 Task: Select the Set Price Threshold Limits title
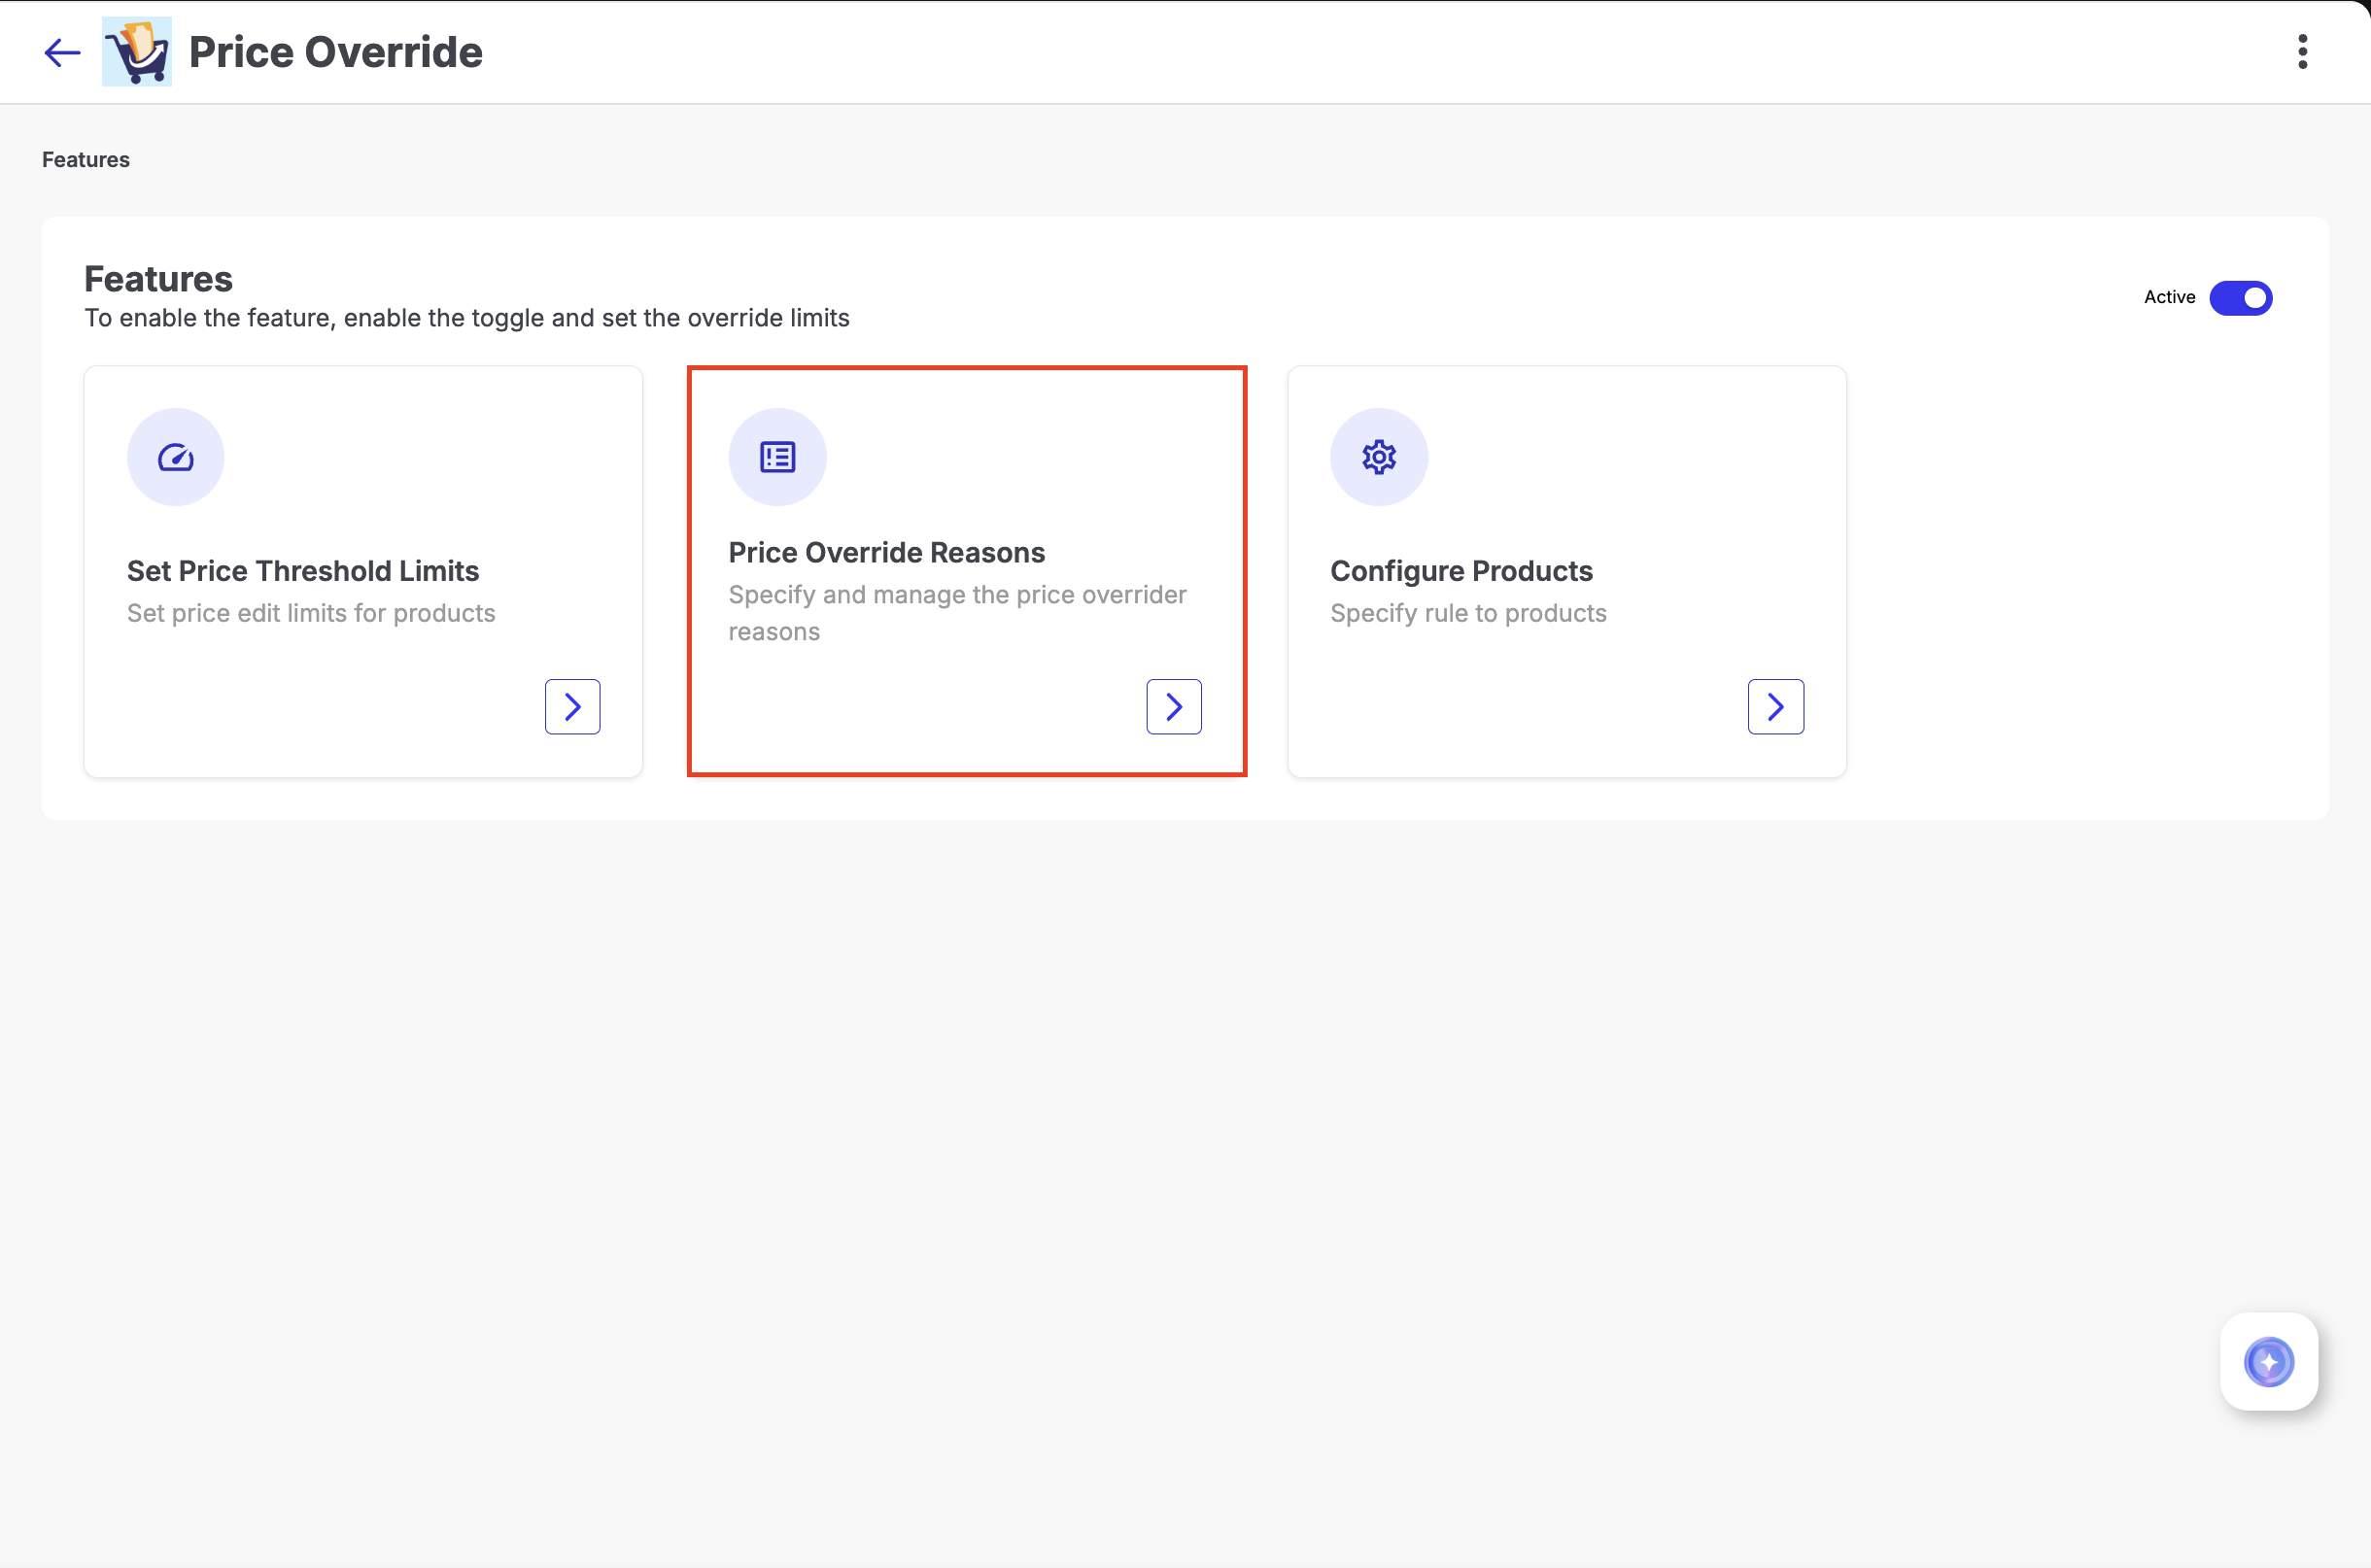click(x=303, y=571)
